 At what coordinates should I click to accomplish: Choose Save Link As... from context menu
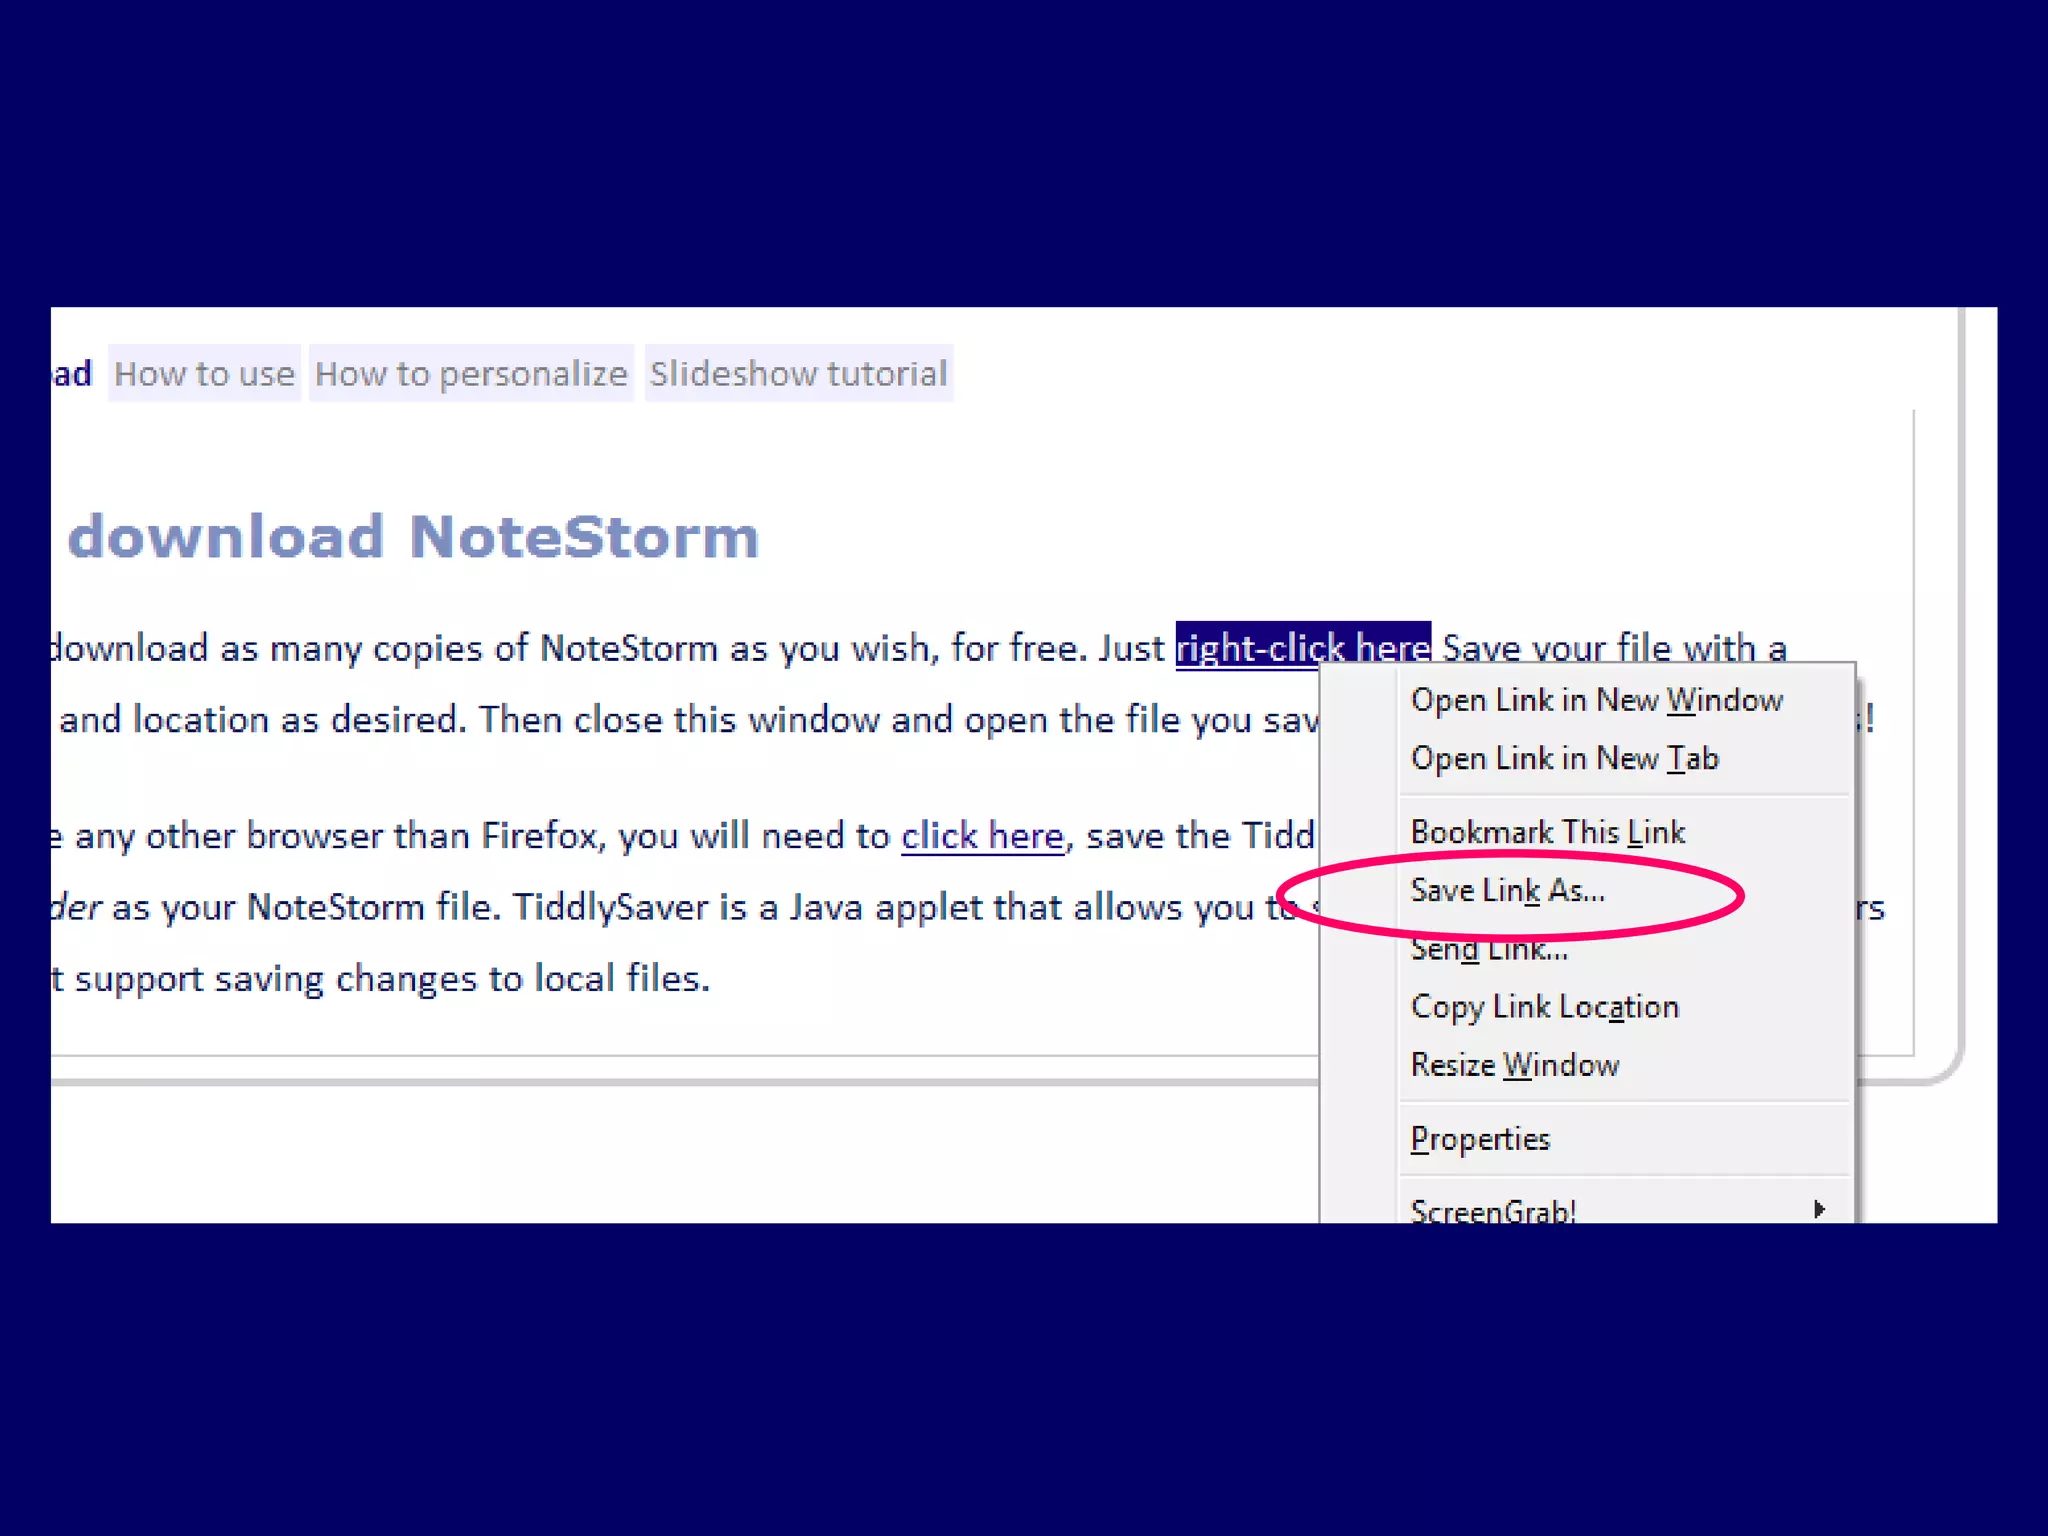(1507, 890)
